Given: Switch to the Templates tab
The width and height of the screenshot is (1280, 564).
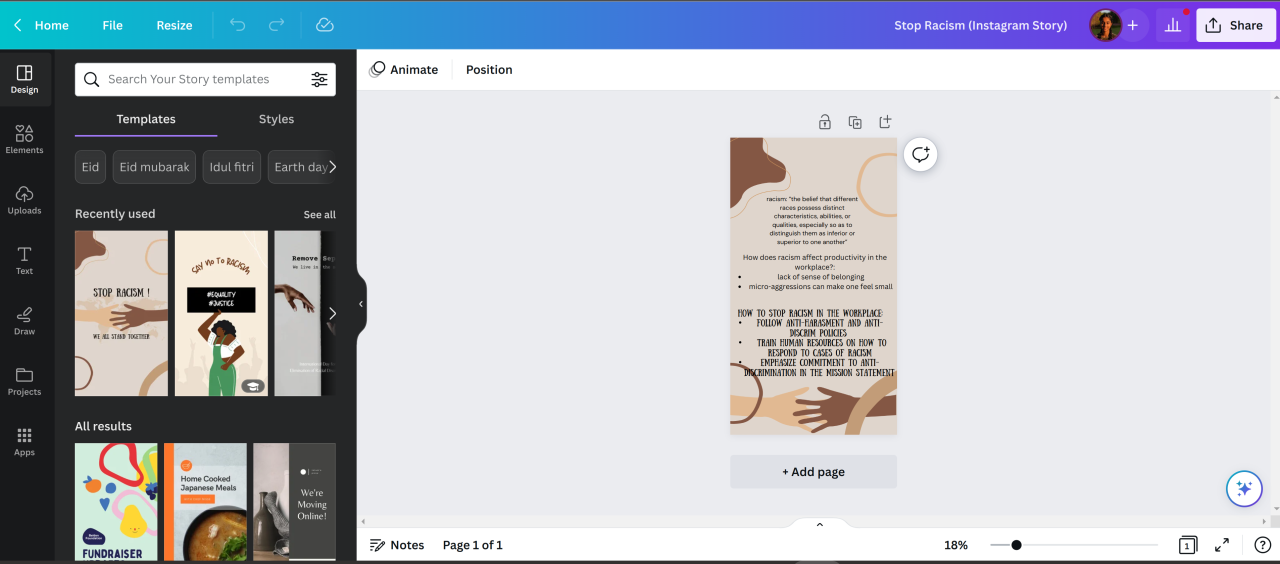Looking at the screenshot, I should (146, 119).
